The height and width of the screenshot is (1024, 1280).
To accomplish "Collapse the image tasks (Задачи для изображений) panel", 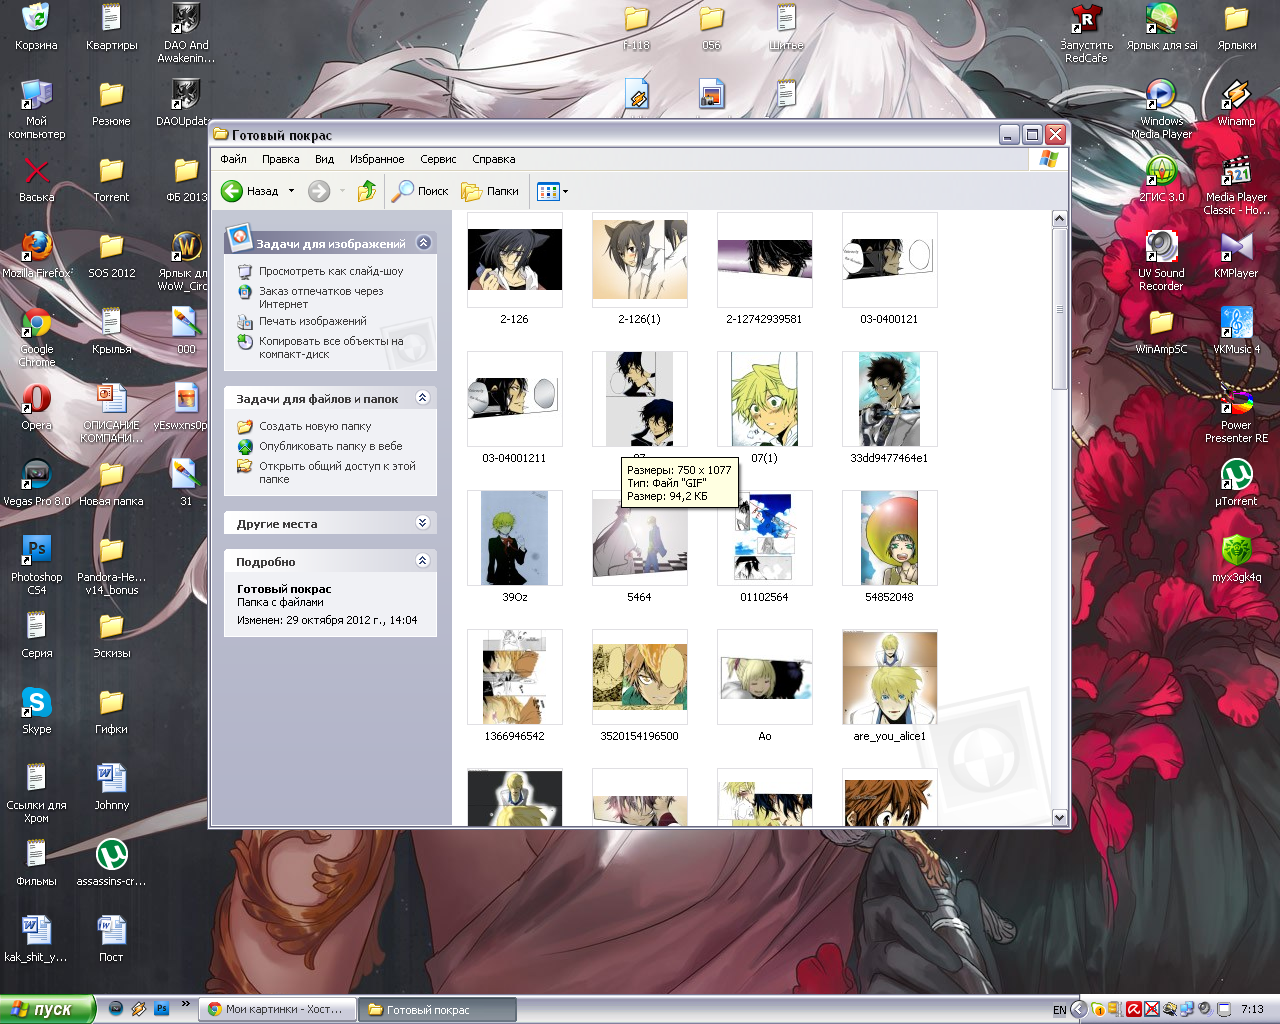I will tap(423, 243).
